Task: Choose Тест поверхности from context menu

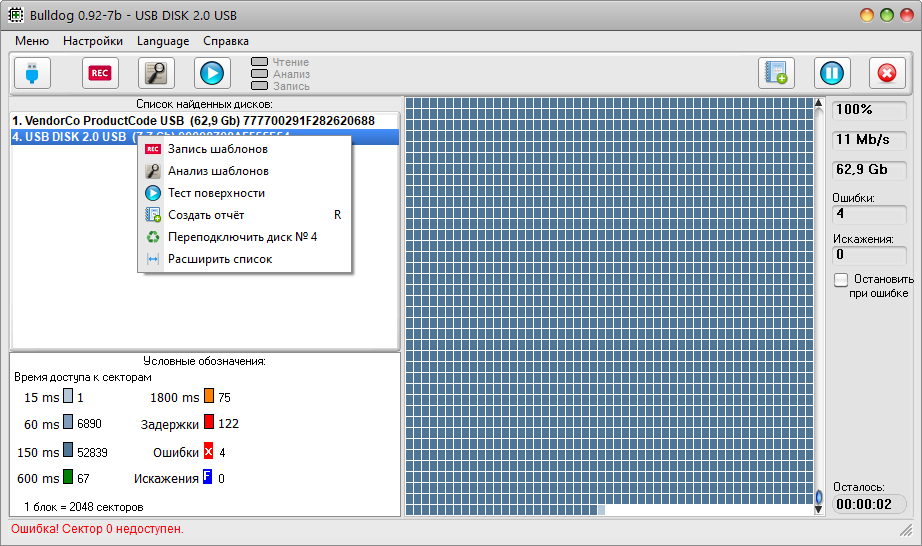Action: [245, 193]
